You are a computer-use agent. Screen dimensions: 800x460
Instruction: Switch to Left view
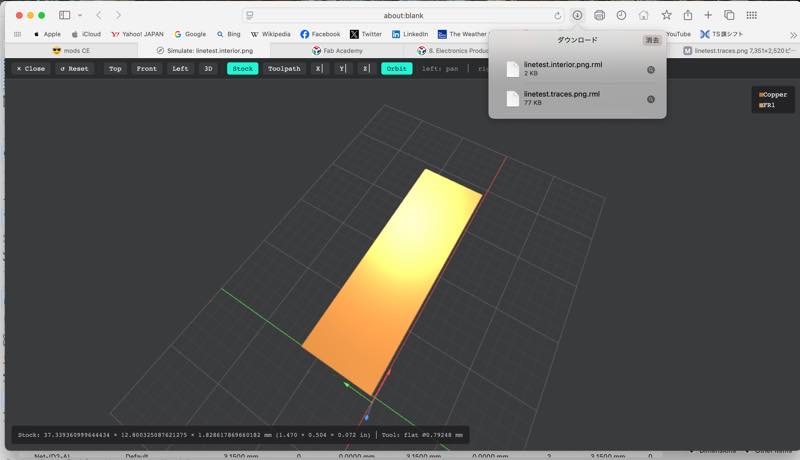pos(180,68)
